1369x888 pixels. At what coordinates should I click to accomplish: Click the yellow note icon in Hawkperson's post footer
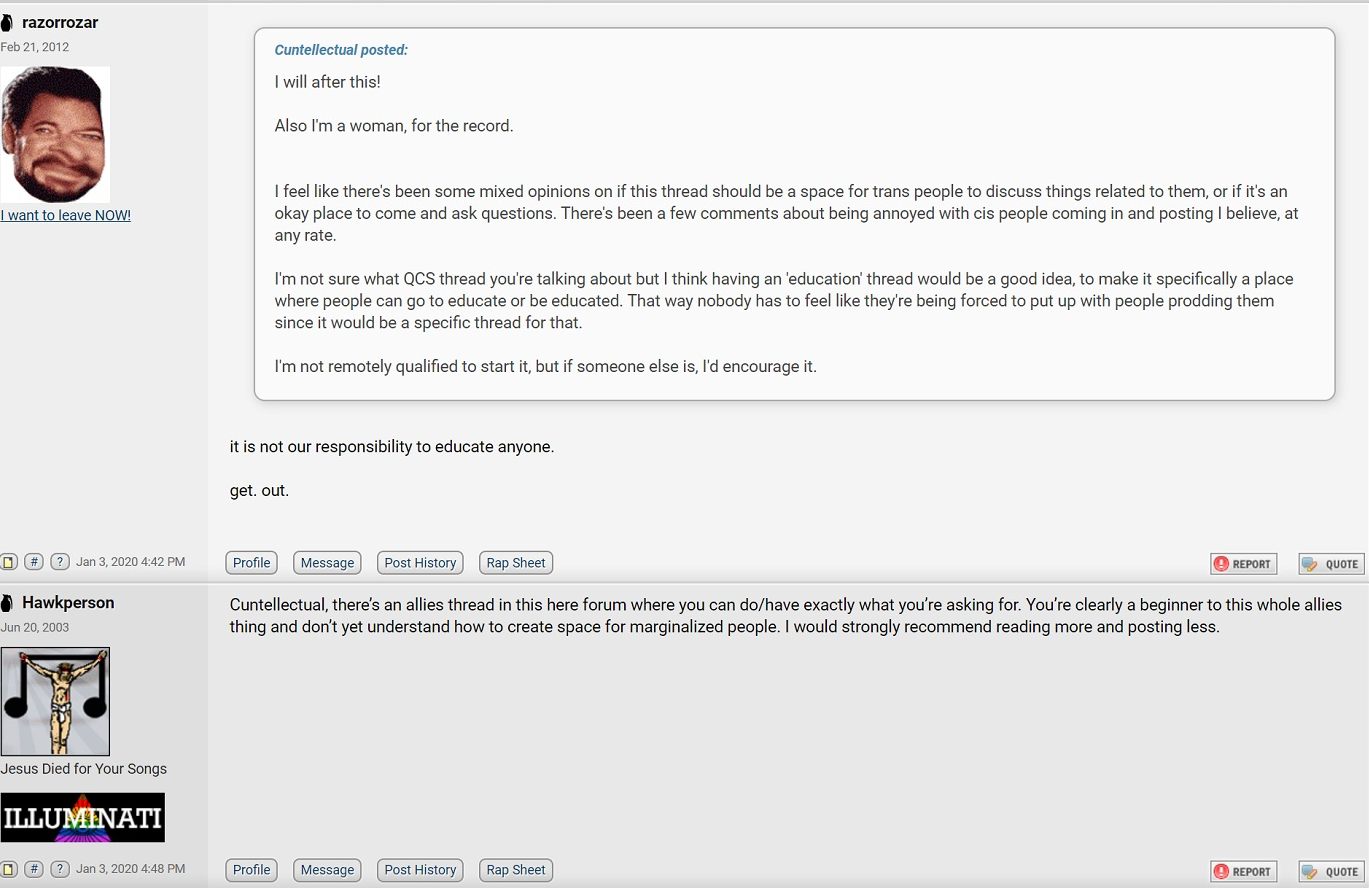point(9,869)
